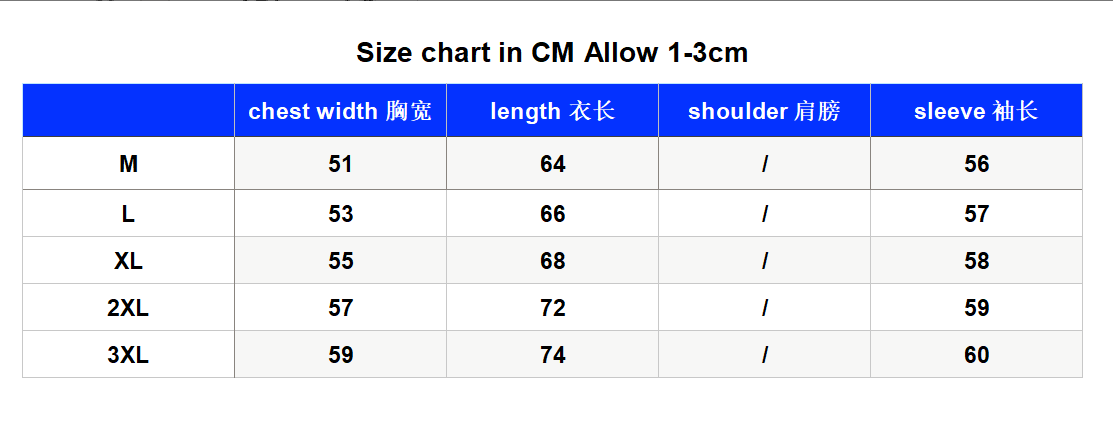Click the Size chart in CM title
Image resolution: width=1113 pixels, height=425 pixels.
point(552,53)
